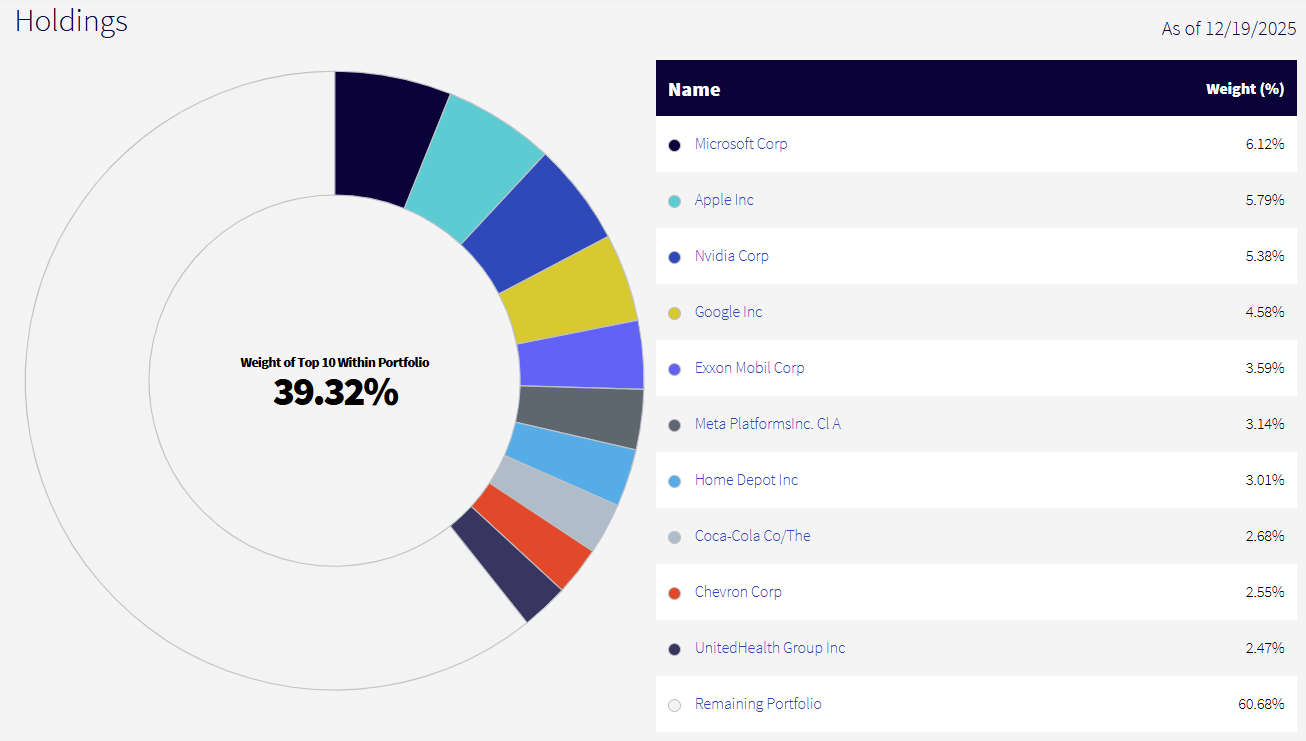Click the purple dot next to Exxon Mobil Corp
Screen dimensions: 1306x741
coord(675,368)
